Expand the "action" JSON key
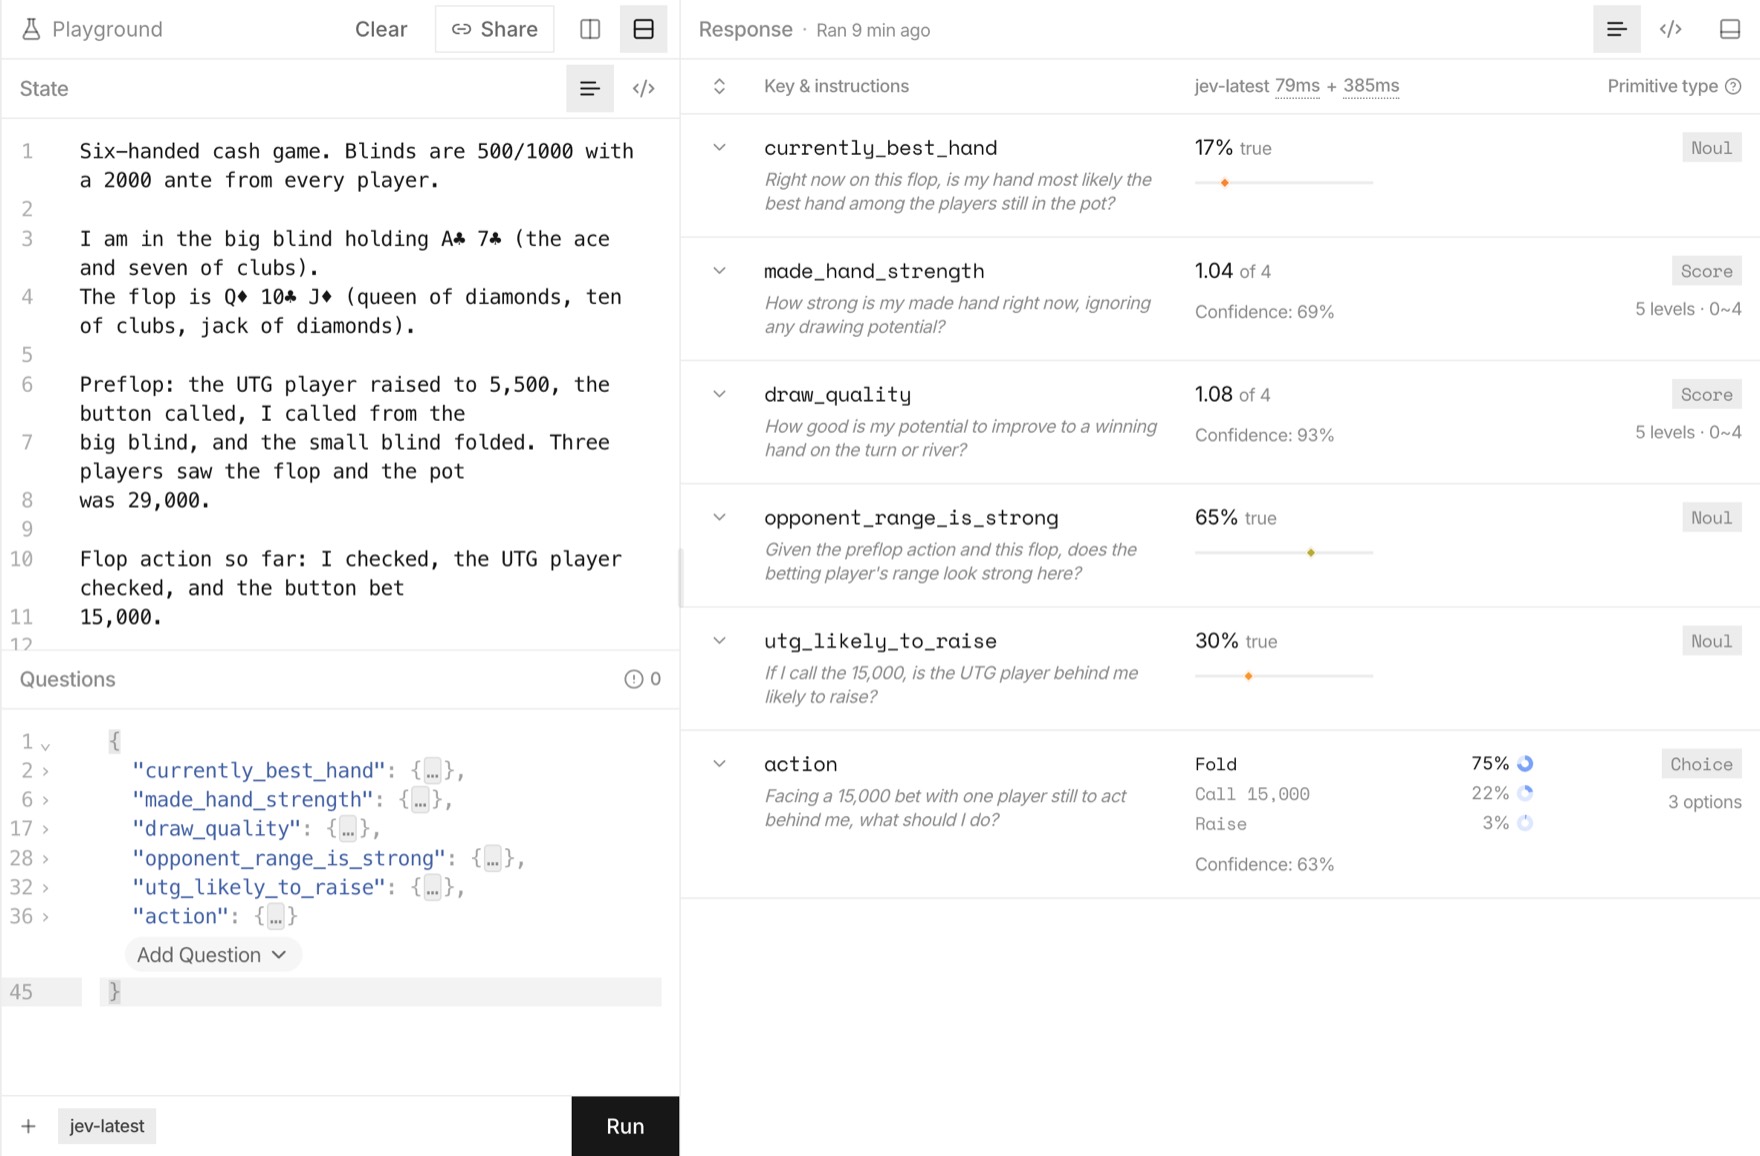 45,917
